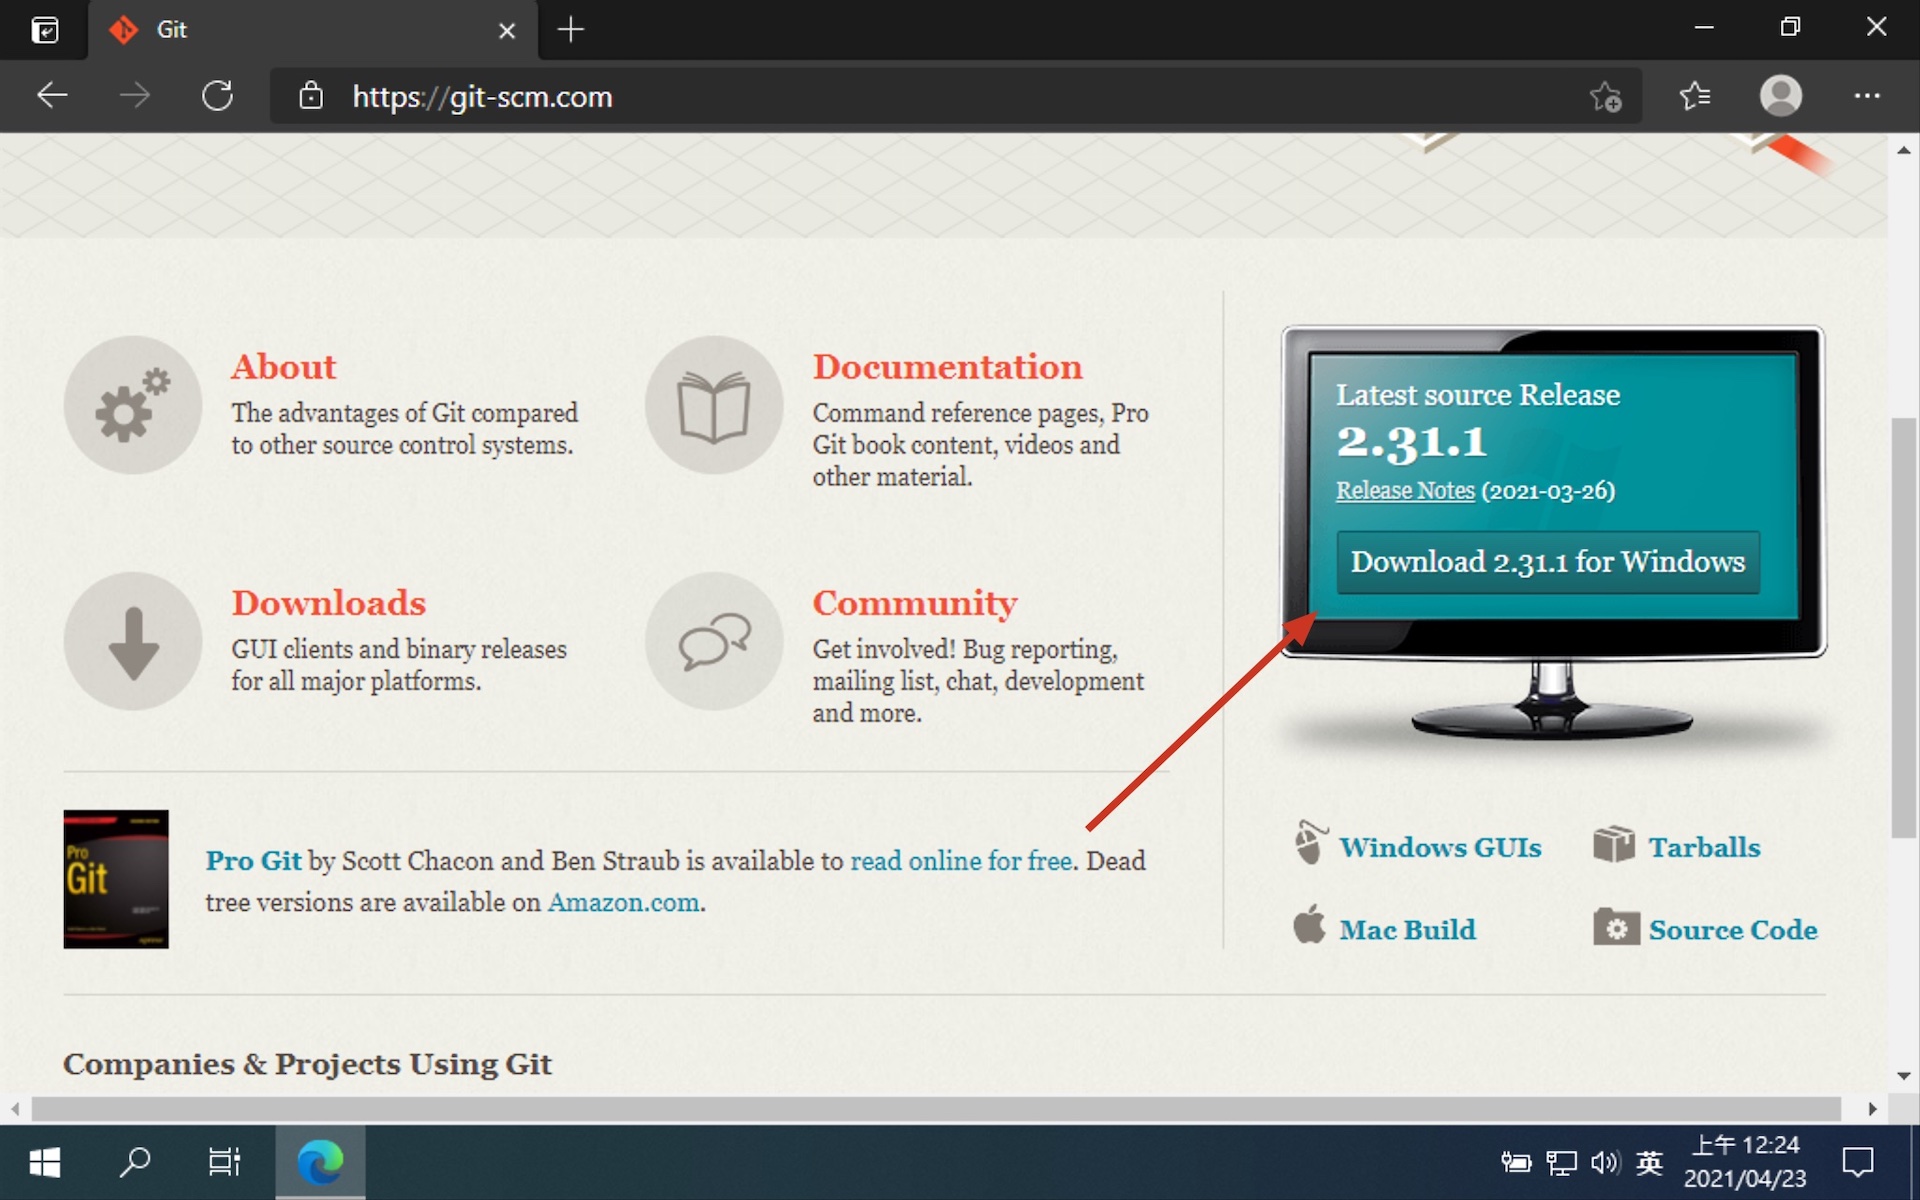Select the Git browser tab
Viewport: 1920px width, 1200px height.
click(312, 30)
